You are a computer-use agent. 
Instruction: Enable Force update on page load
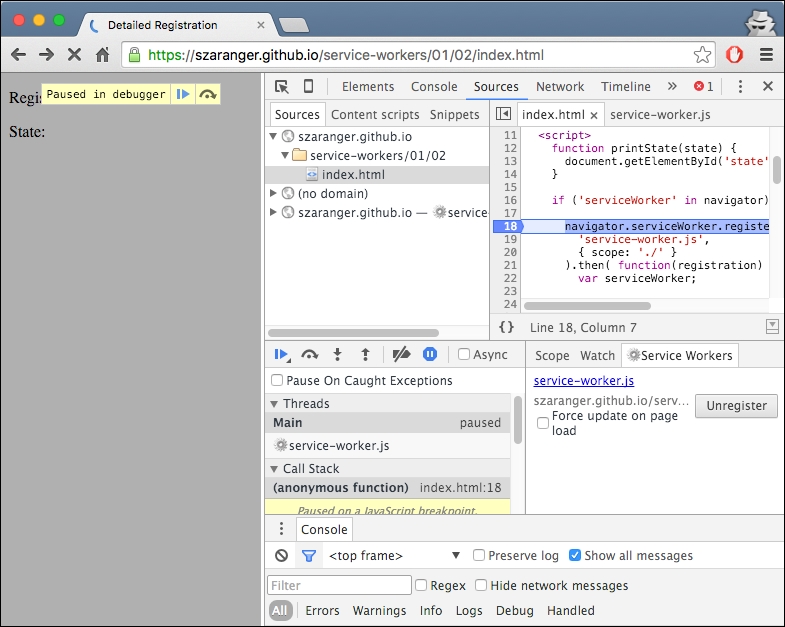pos(542,423)
